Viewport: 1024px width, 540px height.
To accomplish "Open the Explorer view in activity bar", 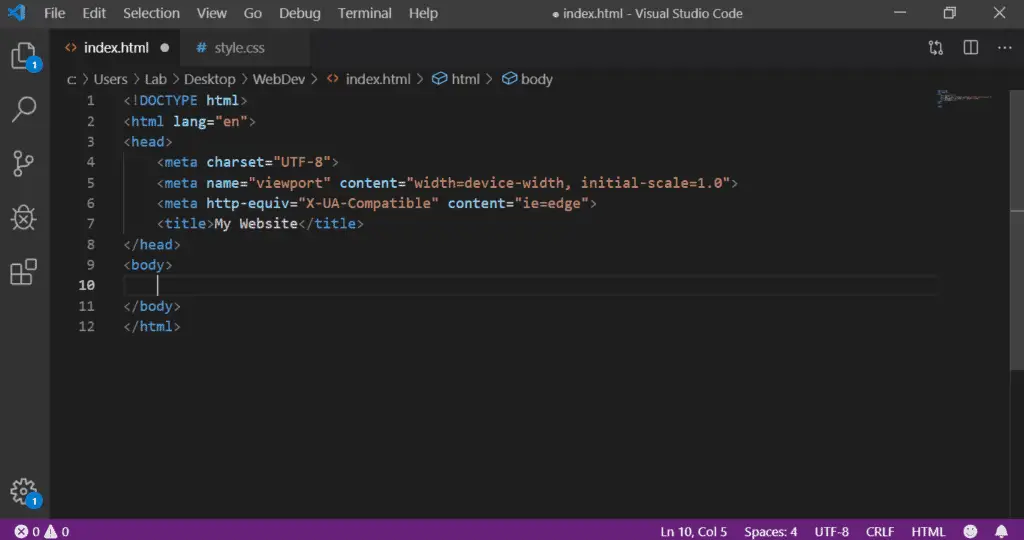I will pyautogui.click(x=24, y=56).
